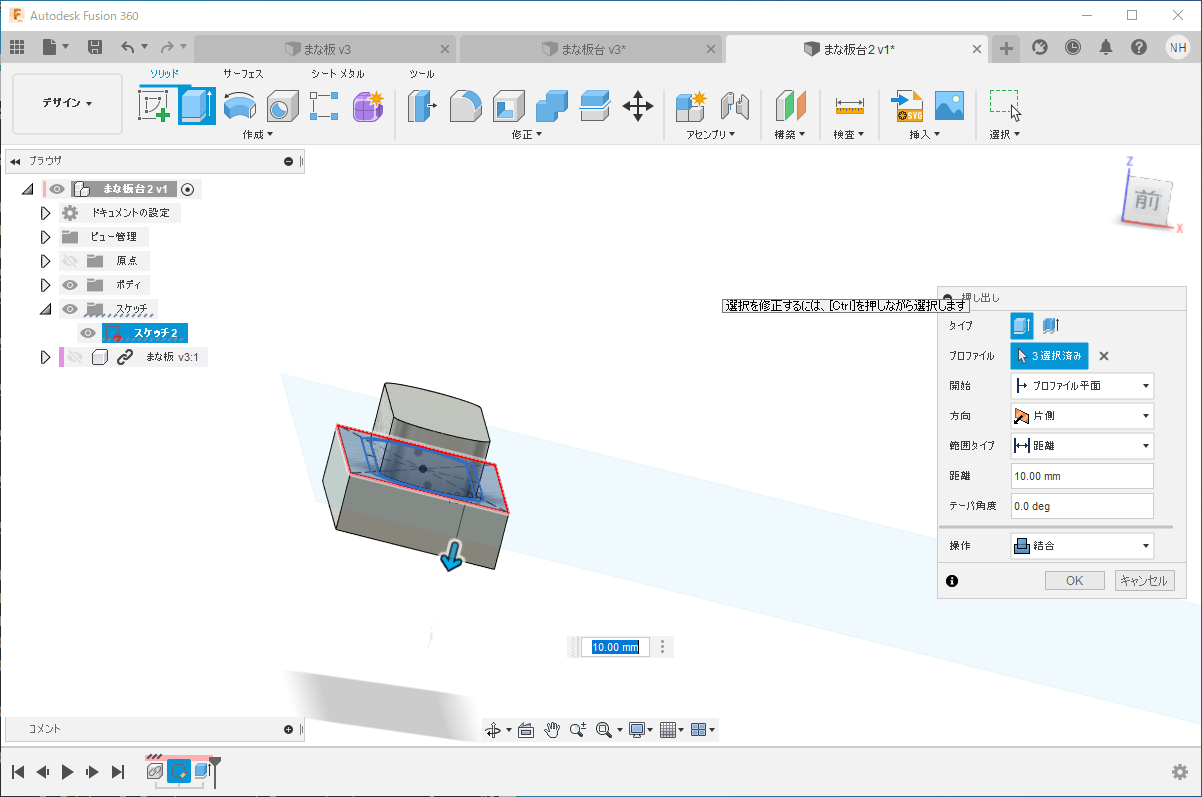Open the Insert SVG tool
1202x797 pixels.
(x=906, y=105)
